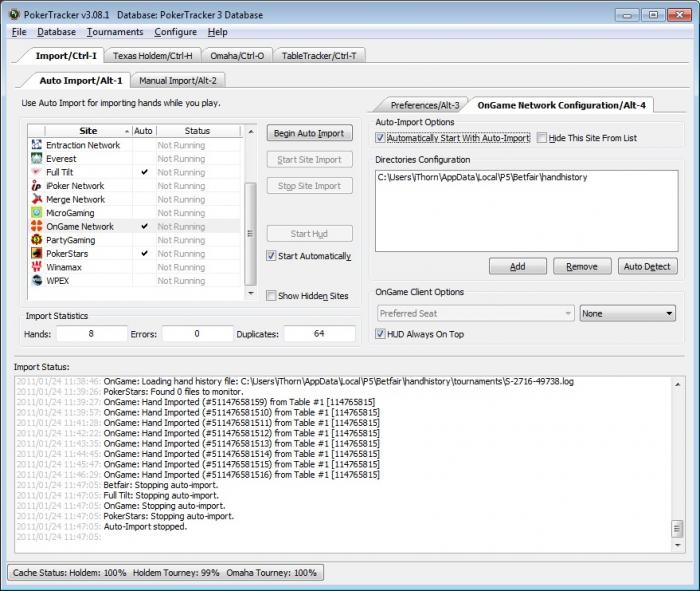Click Import Status scroll up arrow
The image size is (700, 591).
[677, 384]
